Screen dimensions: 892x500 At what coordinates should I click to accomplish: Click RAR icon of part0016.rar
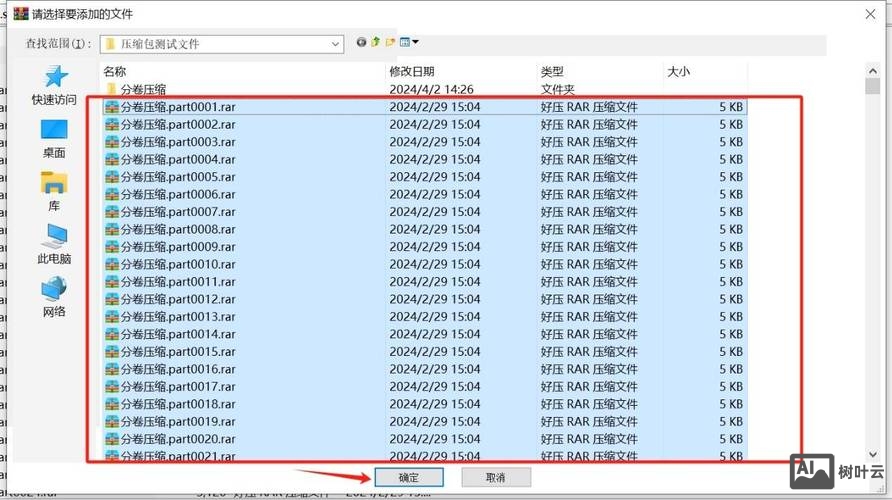(x=112, y=369)
